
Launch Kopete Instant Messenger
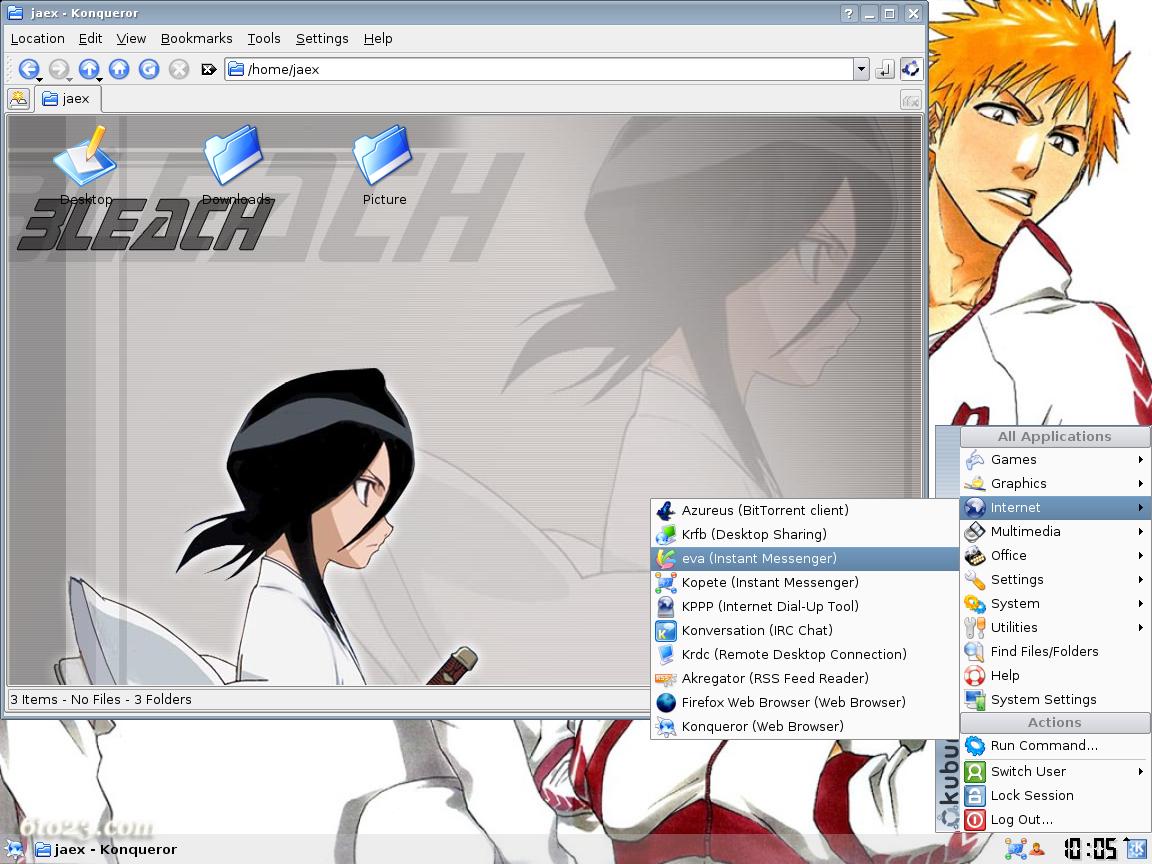coord(804,583)
